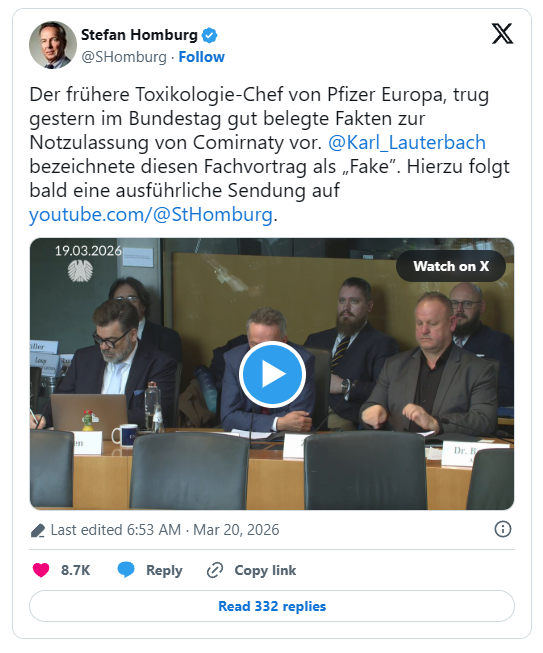Screen dimensions: 543x653
Task: Open the X logo in the corner
Action: [502, 34]
